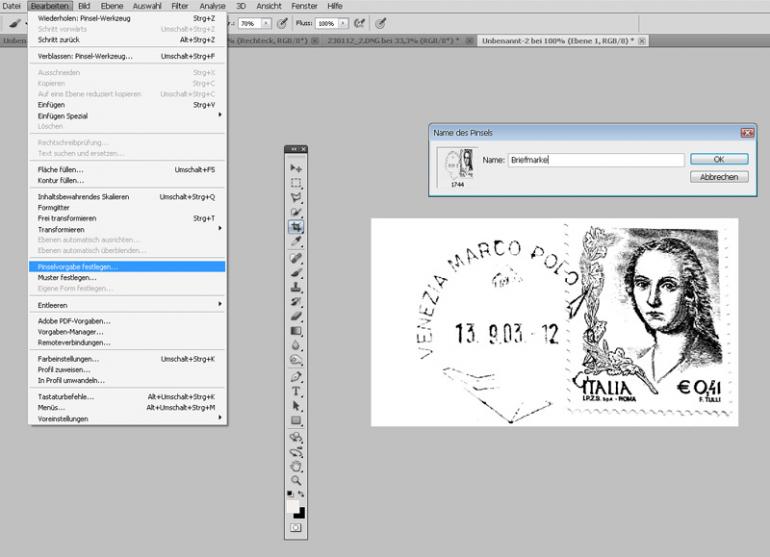Select the 3D Rotate tool
Image resolution: width=770 pixels, height=557 pixels.
296,437
